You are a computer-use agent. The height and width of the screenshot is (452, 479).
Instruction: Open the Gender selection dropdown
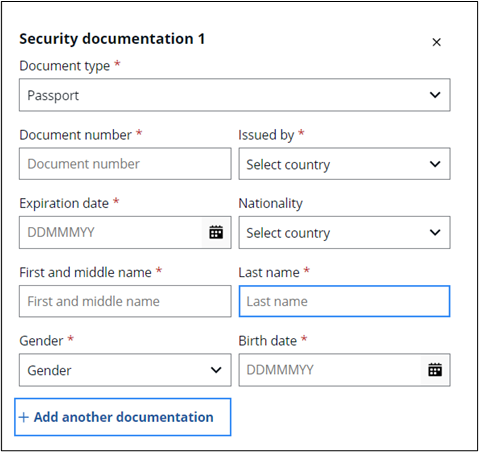[x=125, y=370]
